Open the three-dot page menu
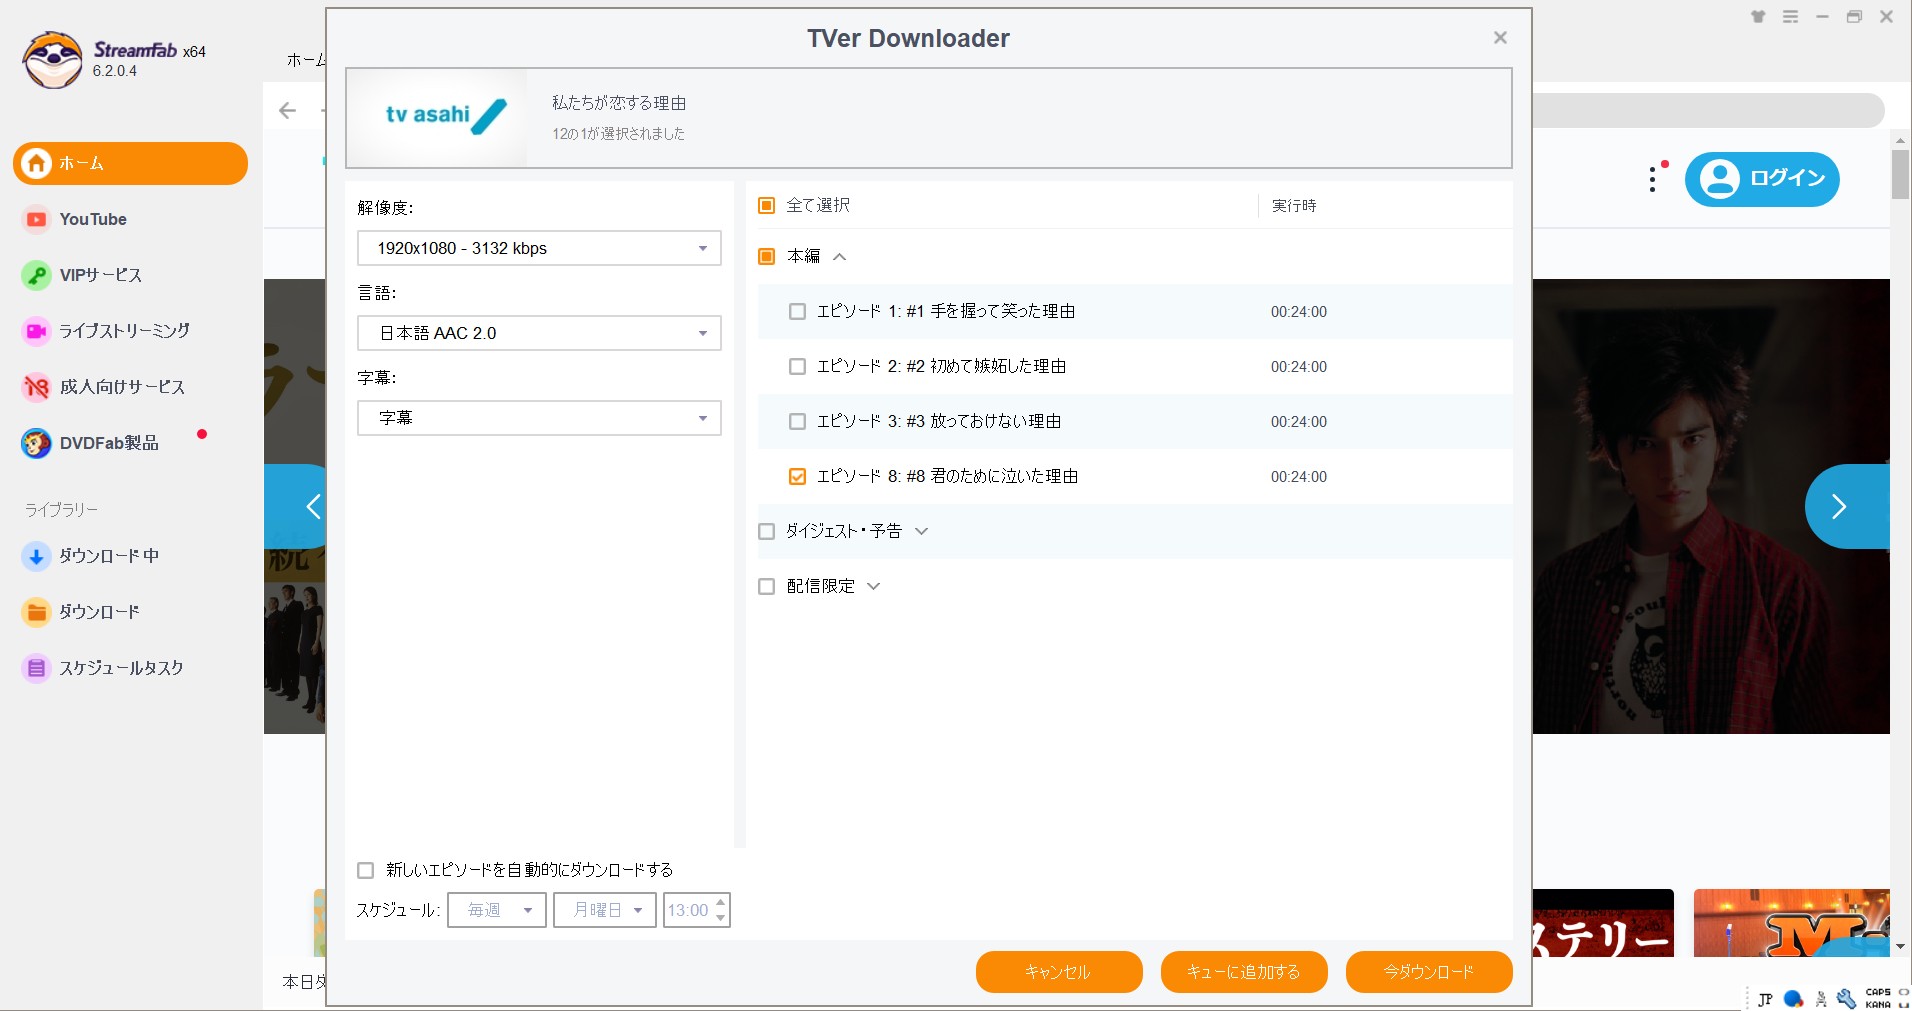This screenshot has width=1912, height=1011. pos(1653,180)
